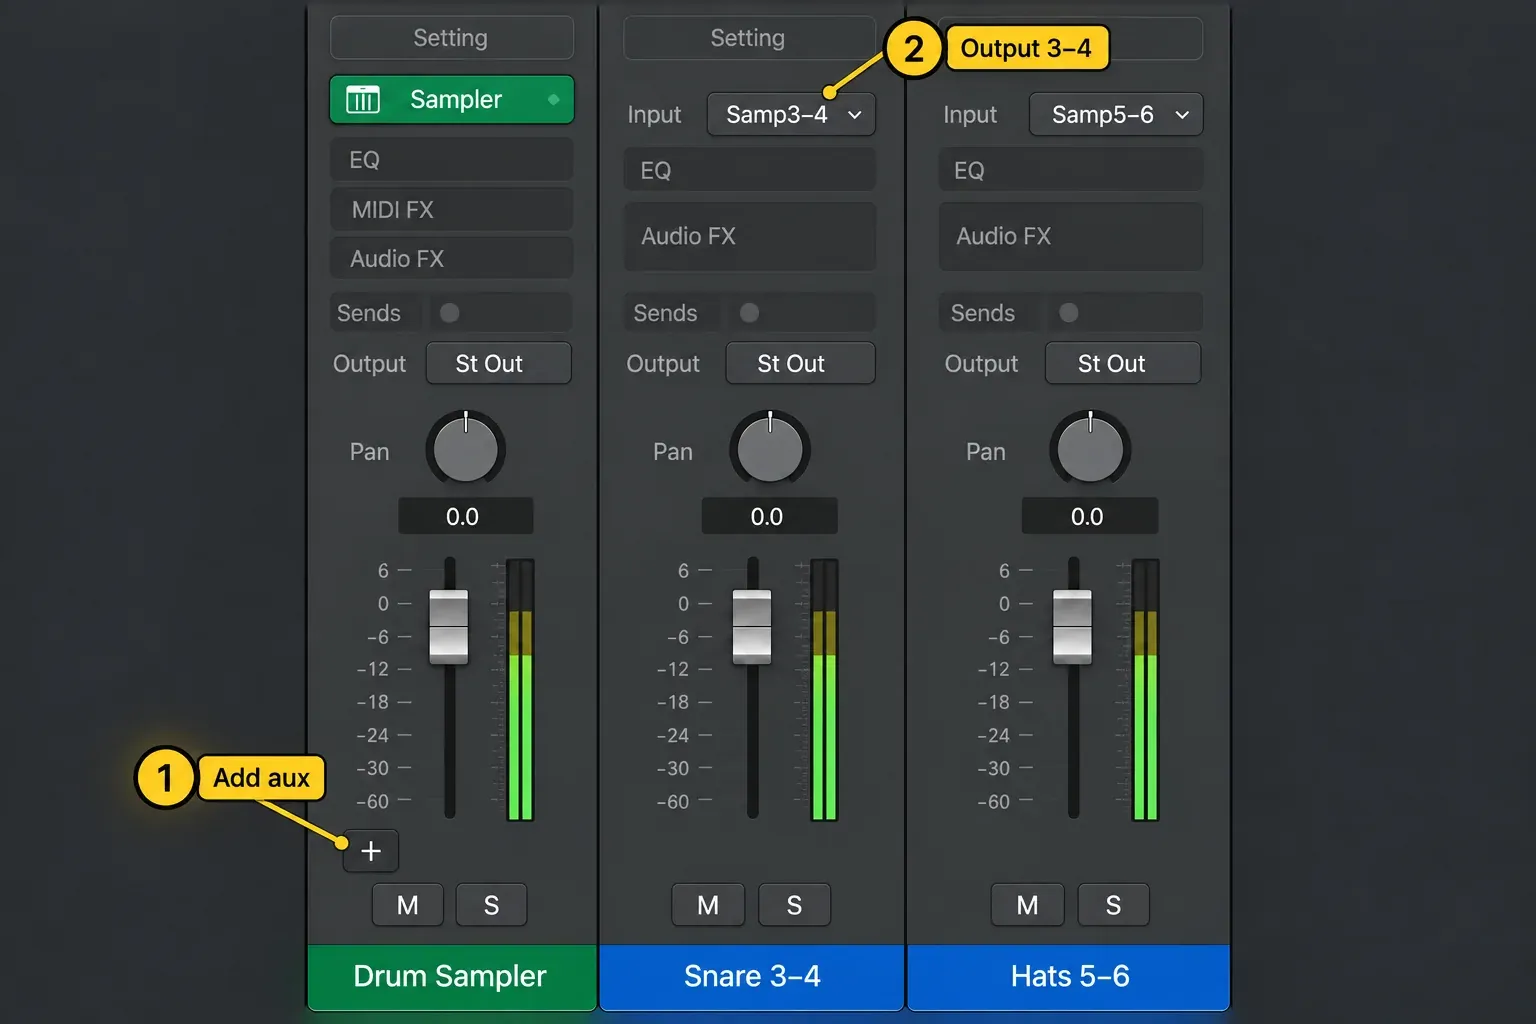Toggle the Hats 5–6 send dot
The image size is (1536, 1024).
[x=1069, y=313]
